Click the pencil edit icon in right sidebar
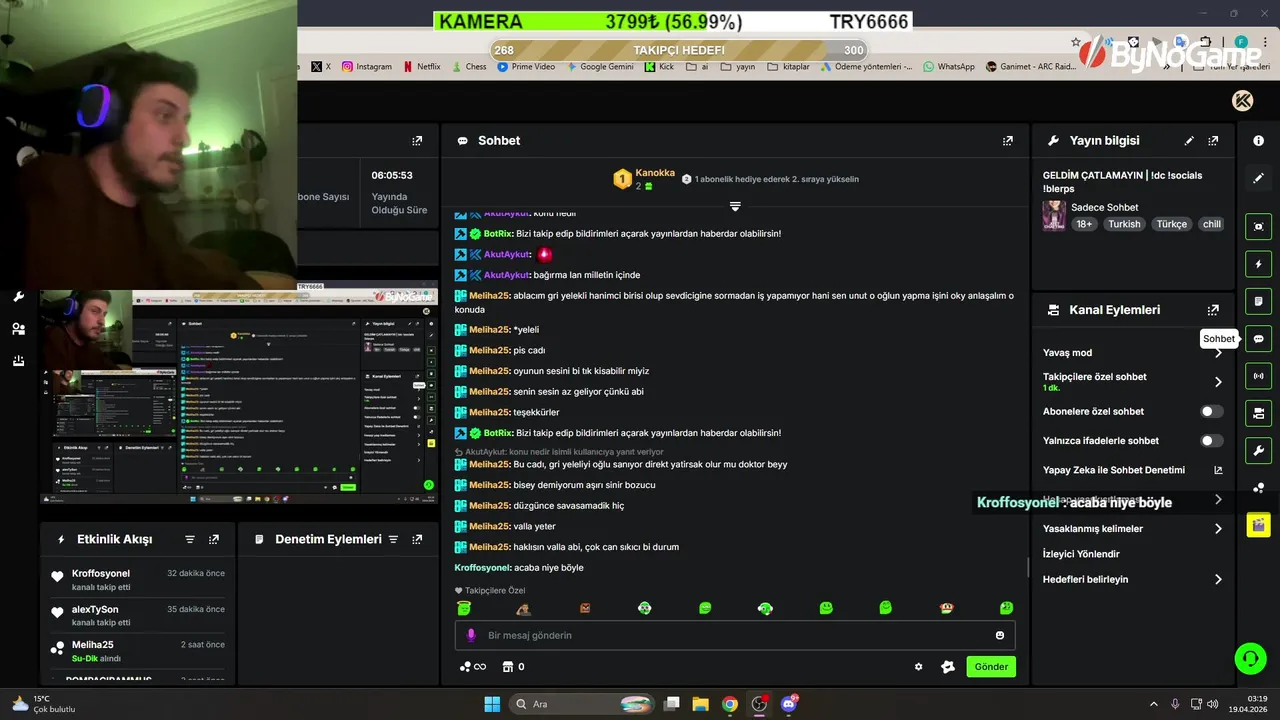Image resolution: width=1280 pixels, height=720 pixels. (1258, 178)
